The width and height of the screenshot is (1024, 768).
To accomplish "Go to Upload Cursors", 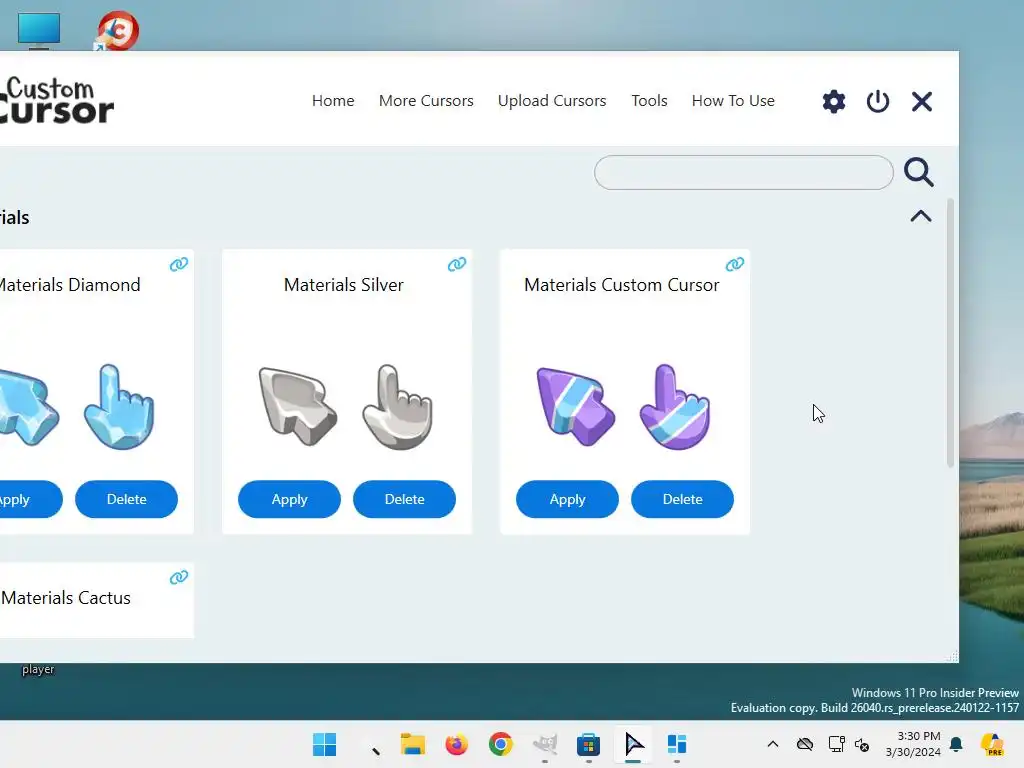I will click(x=552, y=101).
